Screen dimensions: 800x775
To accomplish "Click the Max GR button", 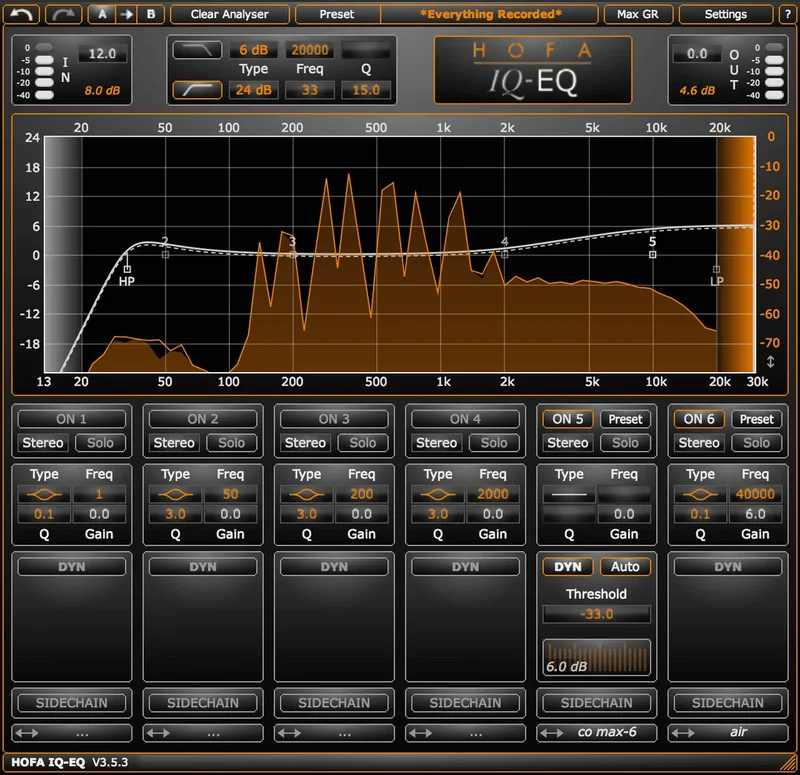I will pyautogui.click(x=638, y=14).
